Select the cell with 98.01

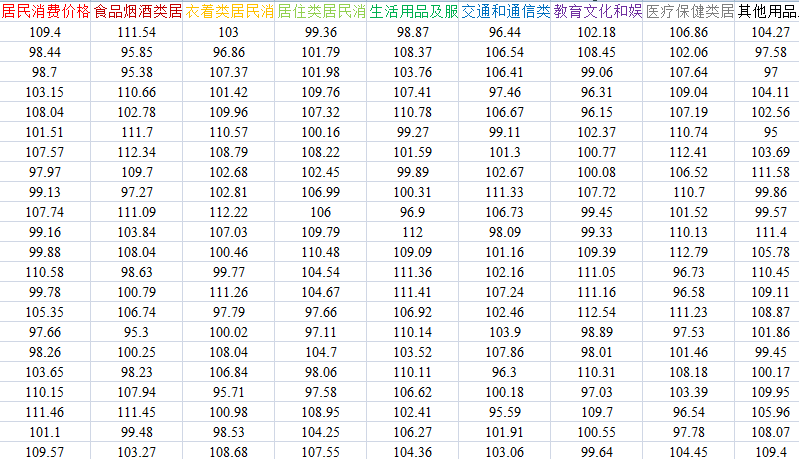597,352
